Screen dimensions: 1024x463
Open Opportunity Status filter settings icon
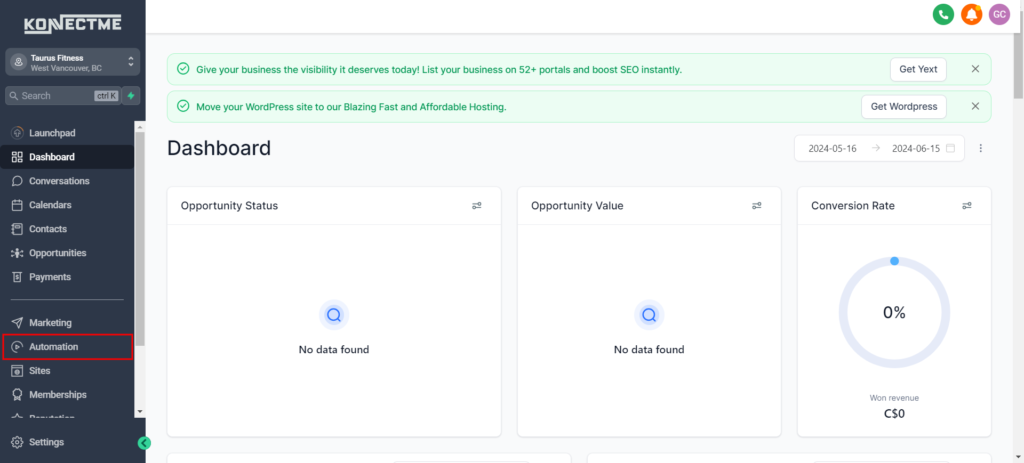pos(477,206)
